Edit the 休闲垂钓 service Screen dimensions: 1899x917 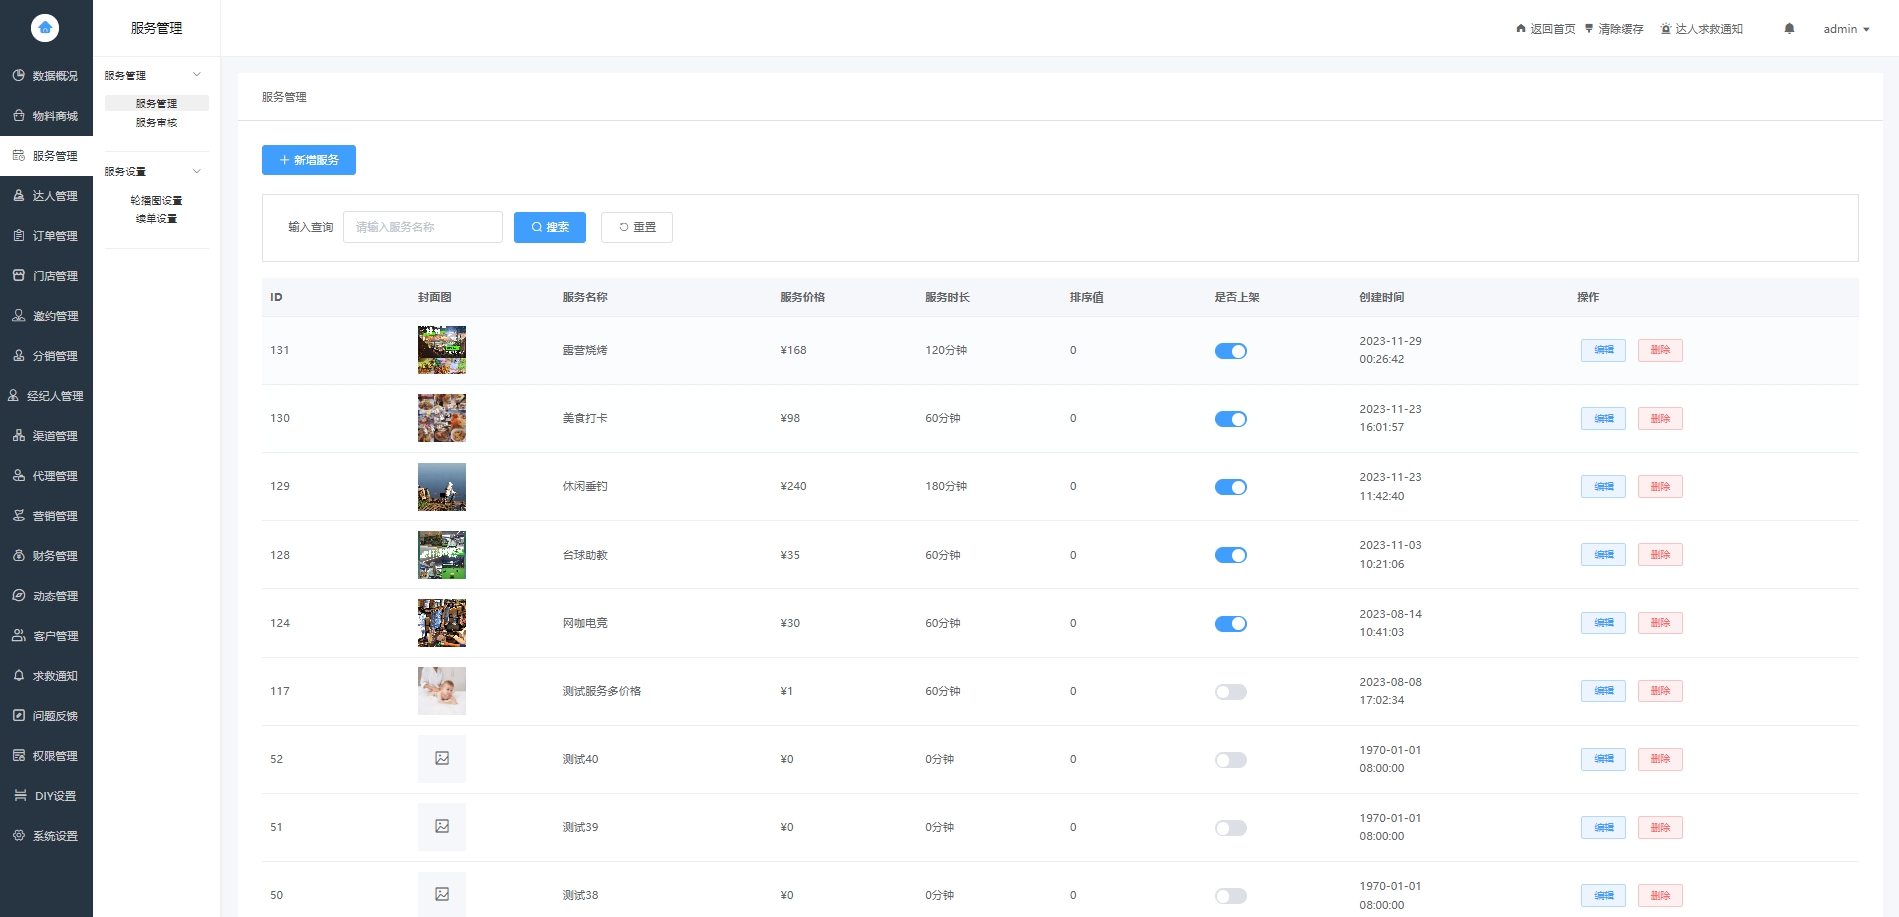pyautogui.click(x=1603, y=486)
